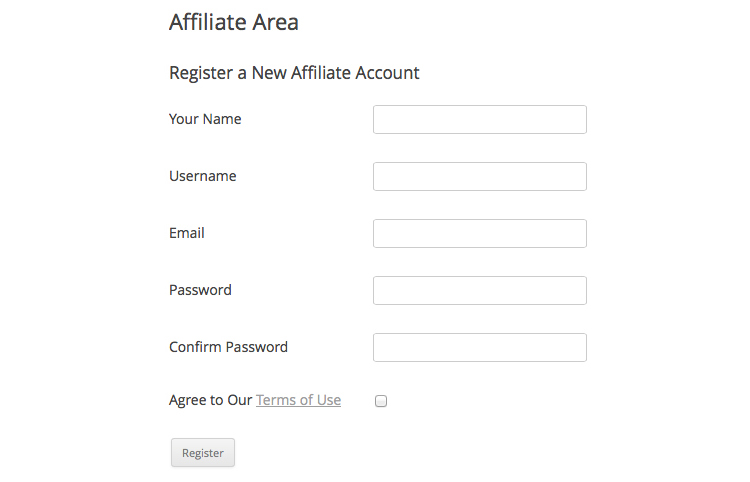
Task: Tick the terms agreement box
Action: click(x=381, y=401)
